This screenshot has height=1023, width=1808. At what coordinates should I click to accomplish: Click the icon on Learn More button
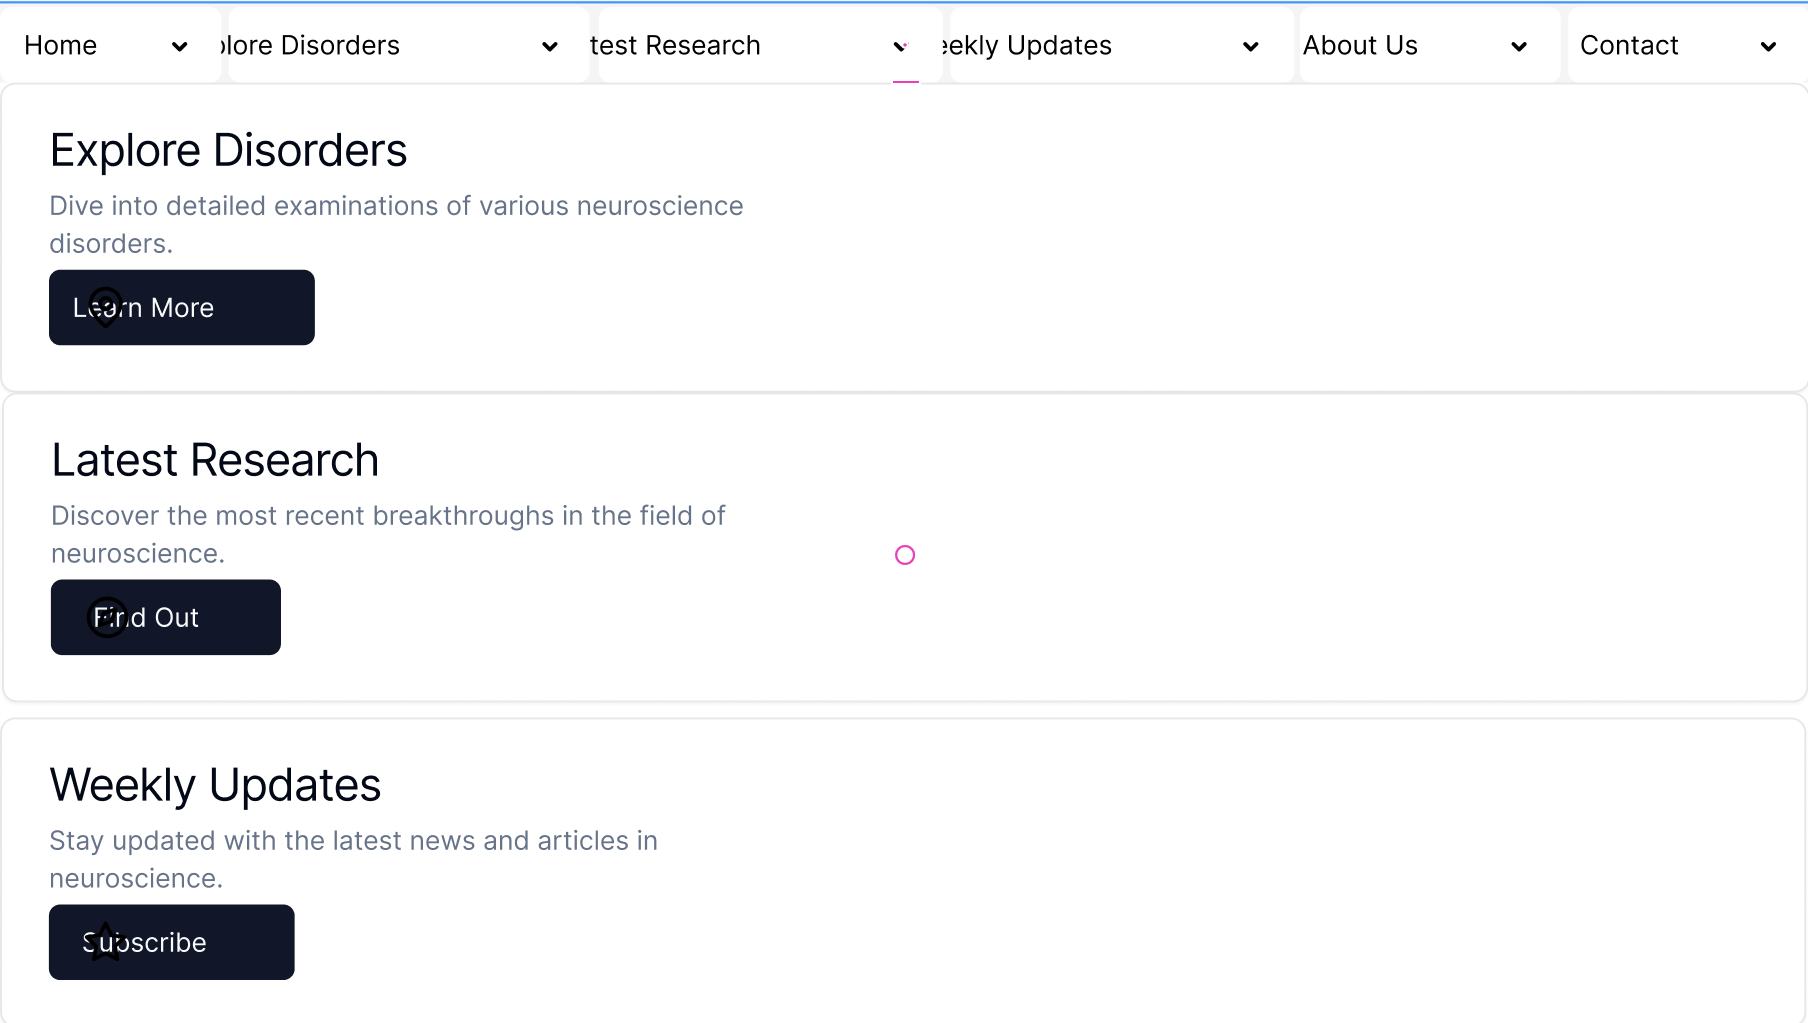[106, 307]
